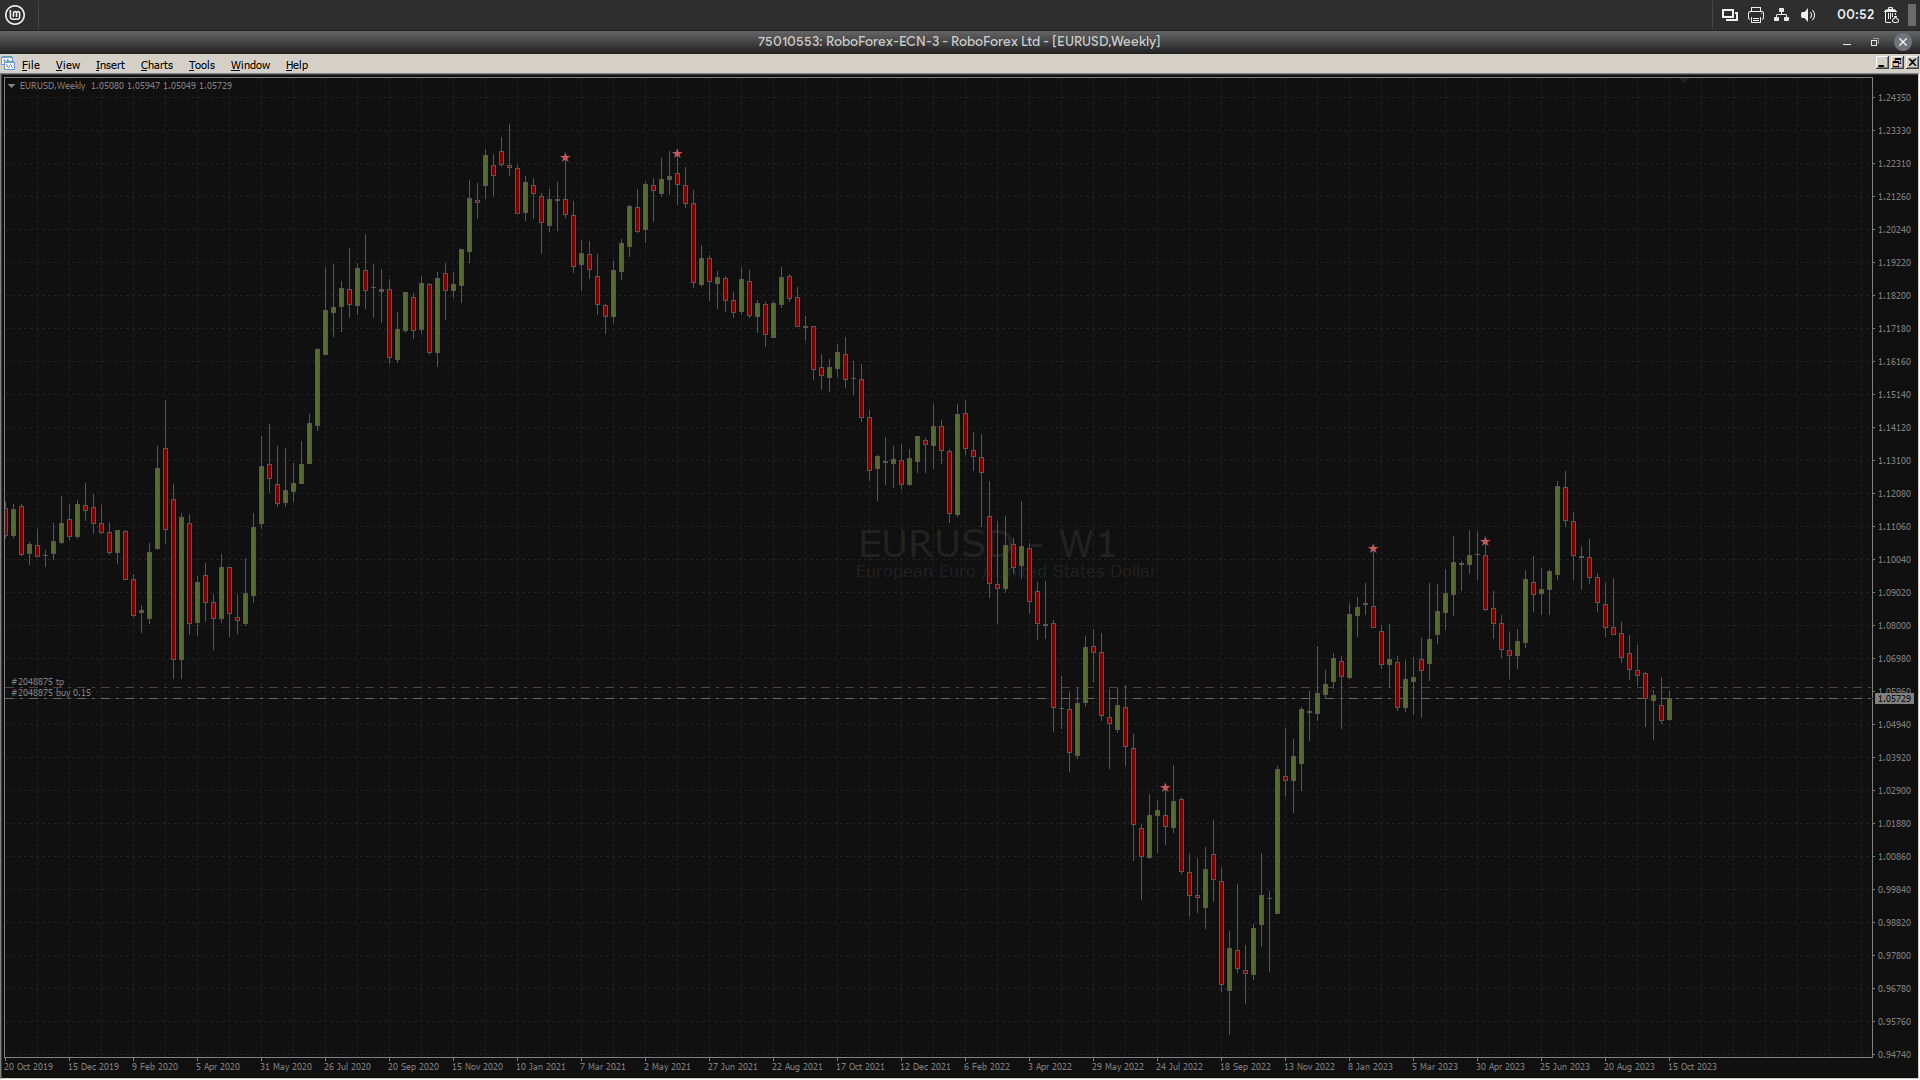Expand the EURUSD,Weekly chart header arrow

click(x=11, y=86)
